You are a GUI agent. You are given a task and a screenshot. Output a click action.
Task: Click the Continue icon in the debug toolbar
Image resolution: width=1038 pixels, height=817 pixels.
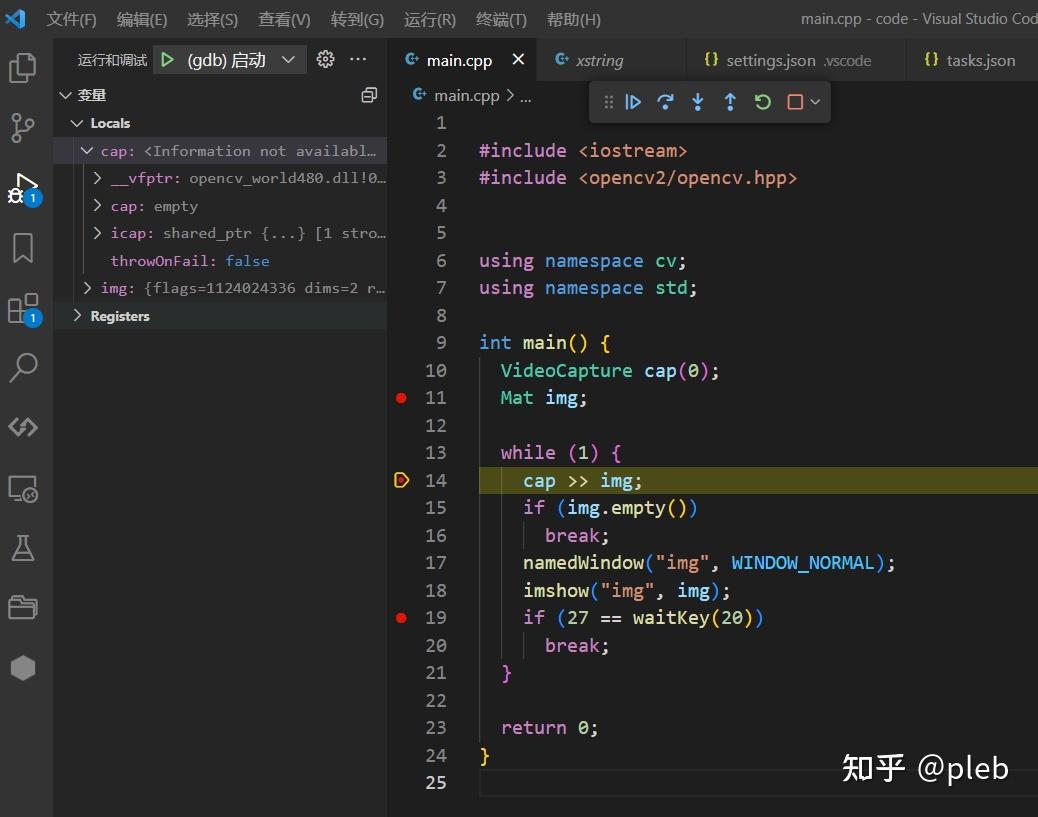point(634,101)
